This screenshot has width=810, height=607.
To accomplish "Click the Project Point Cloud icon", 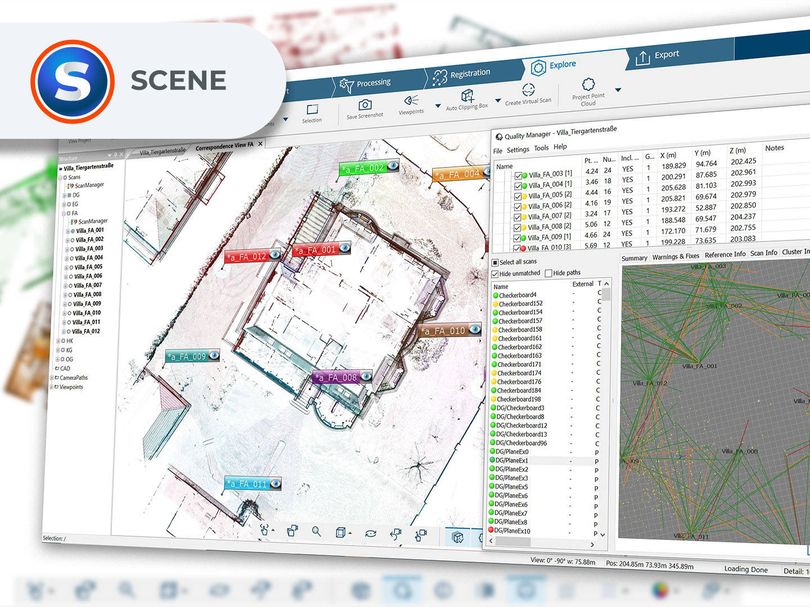I will pos(588,84).
